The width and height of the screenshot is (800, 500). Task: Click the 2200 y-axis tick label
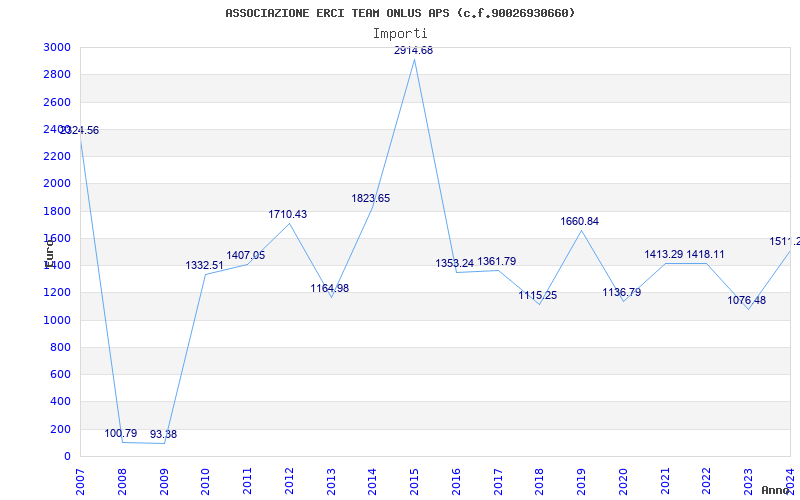point(57,156)
